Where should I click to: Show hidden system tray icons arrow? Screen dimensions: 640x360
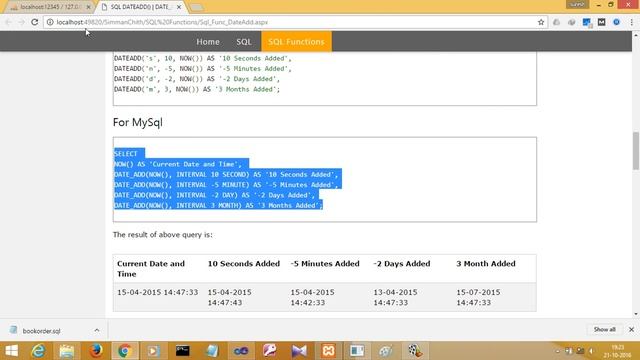click(558, 351)
